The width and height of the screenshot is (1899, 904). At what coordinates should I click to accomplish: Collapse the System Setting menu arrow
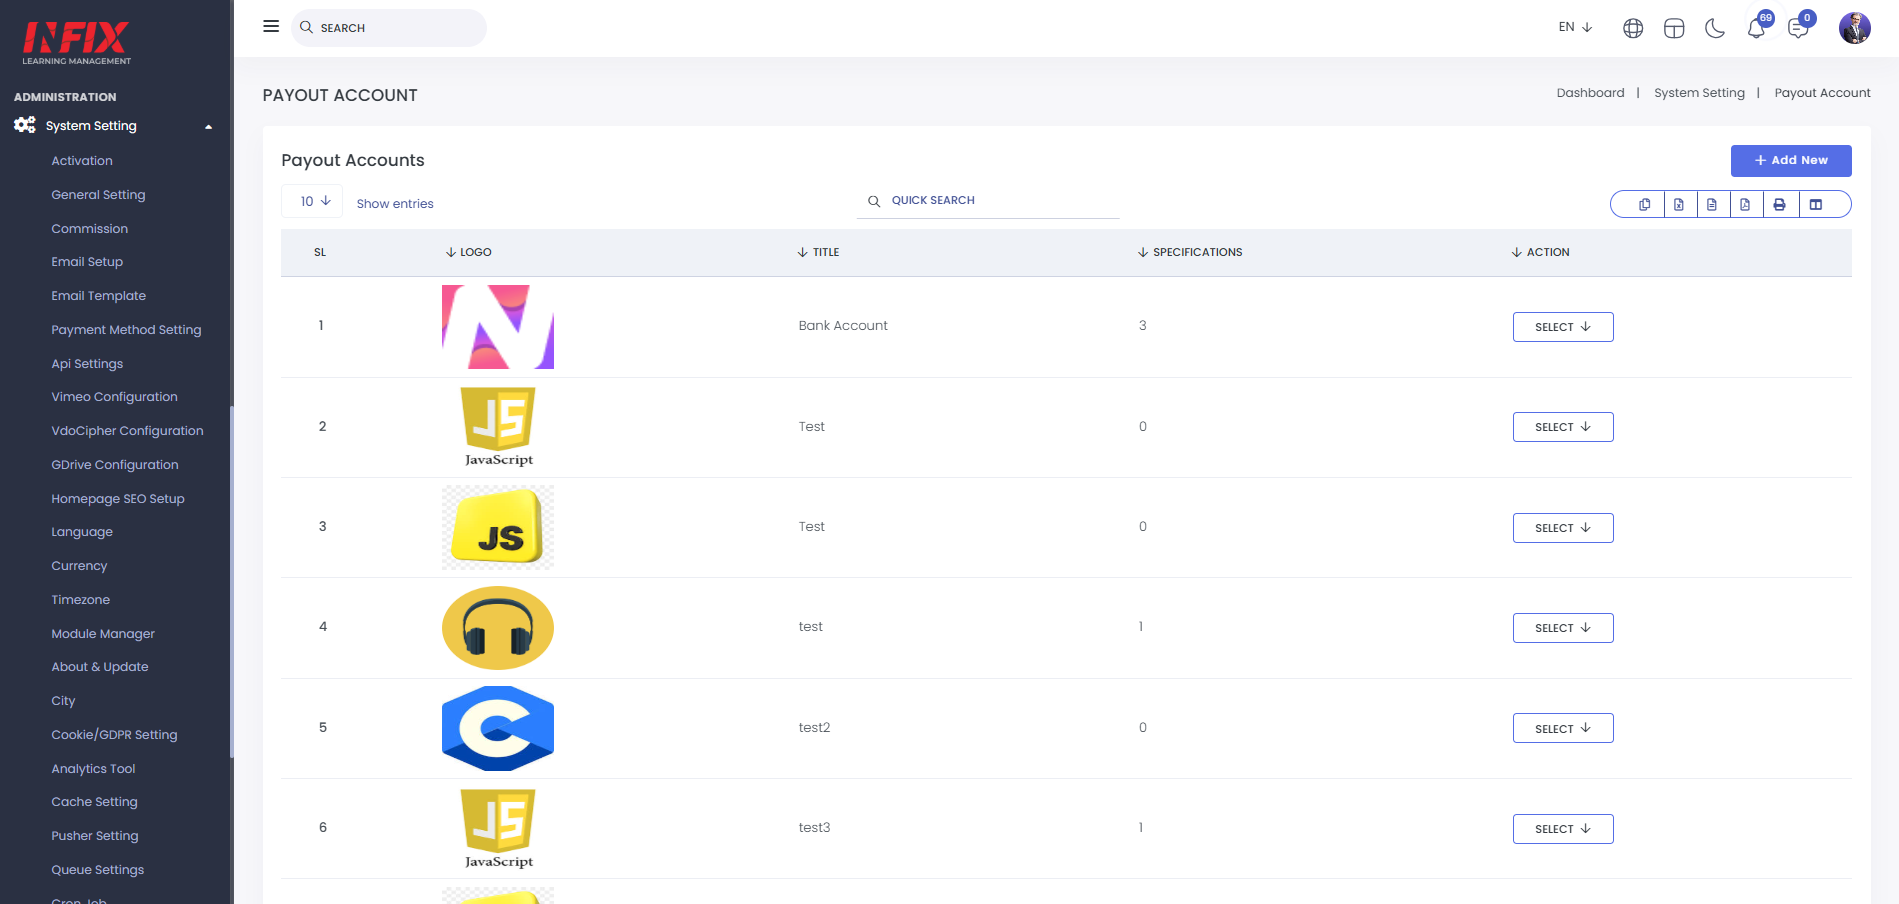point(209,127)
